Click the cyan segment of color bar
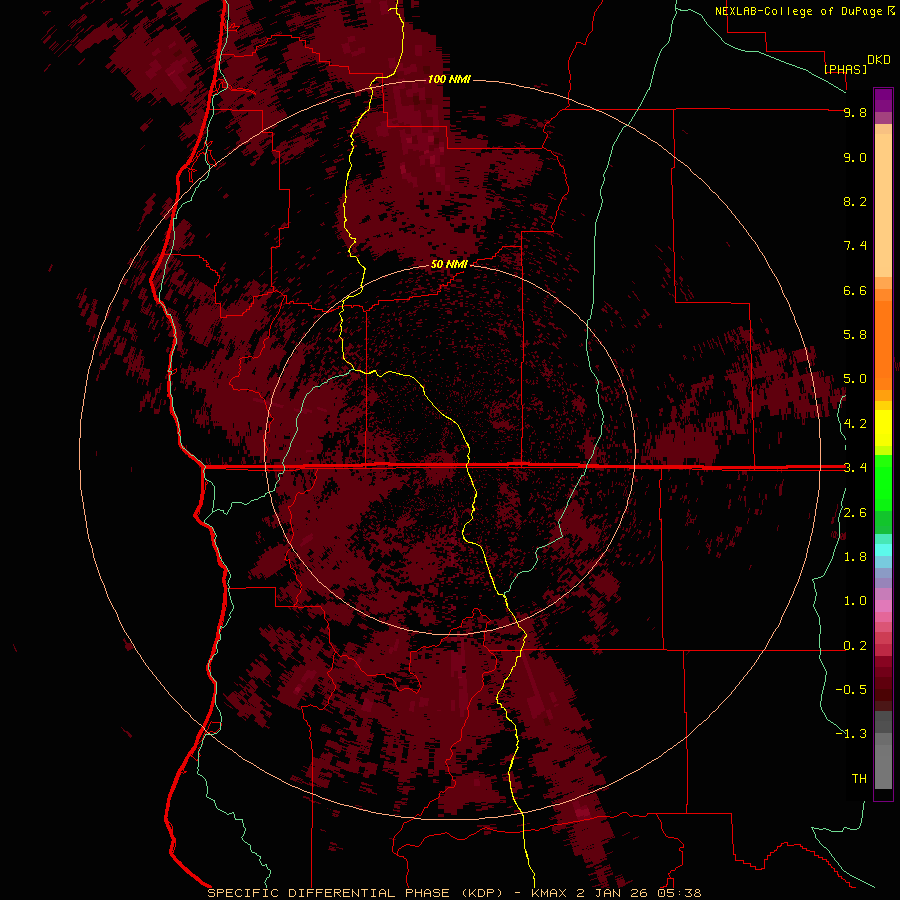The height and width of the screenshot is (900, 900). (883, 550)
